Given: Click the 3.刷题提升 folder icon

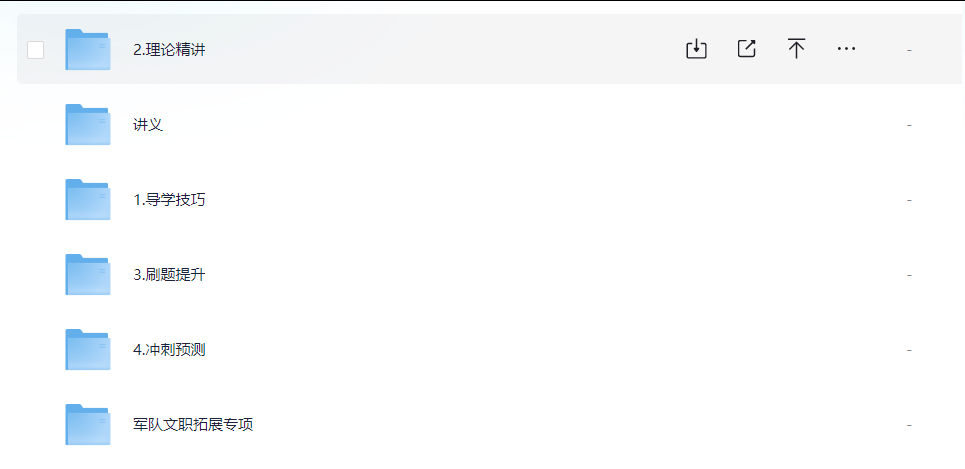Looking at the screenshot, I should (x=88, y=275).
